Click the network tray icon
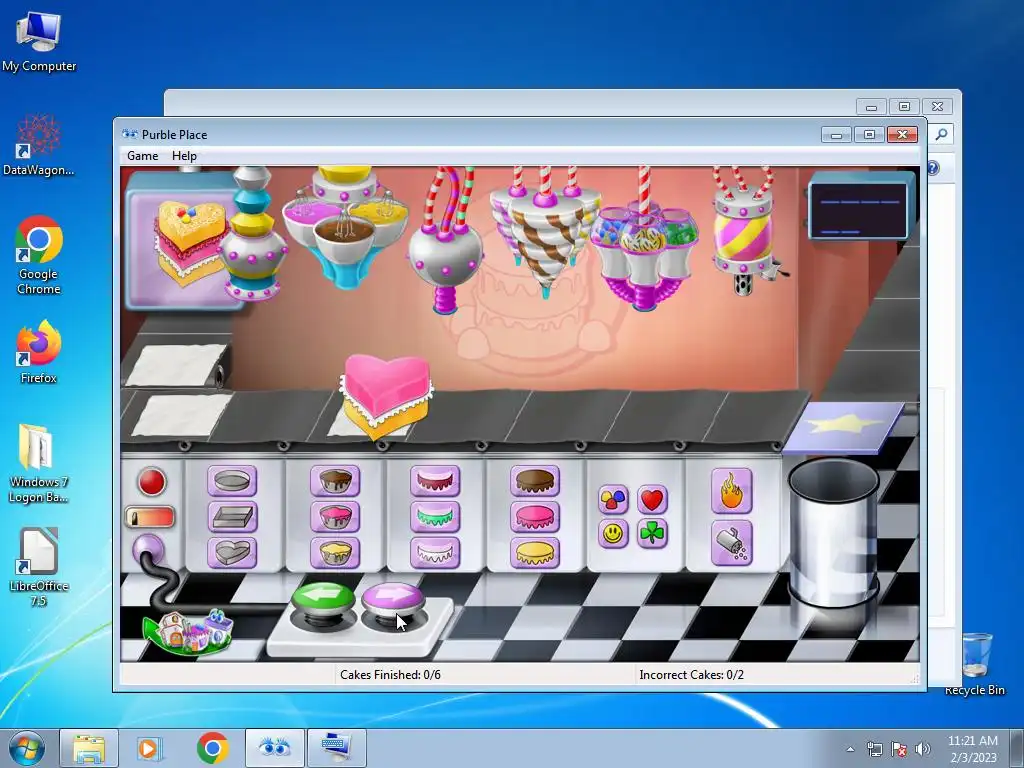 click(874, 749)
